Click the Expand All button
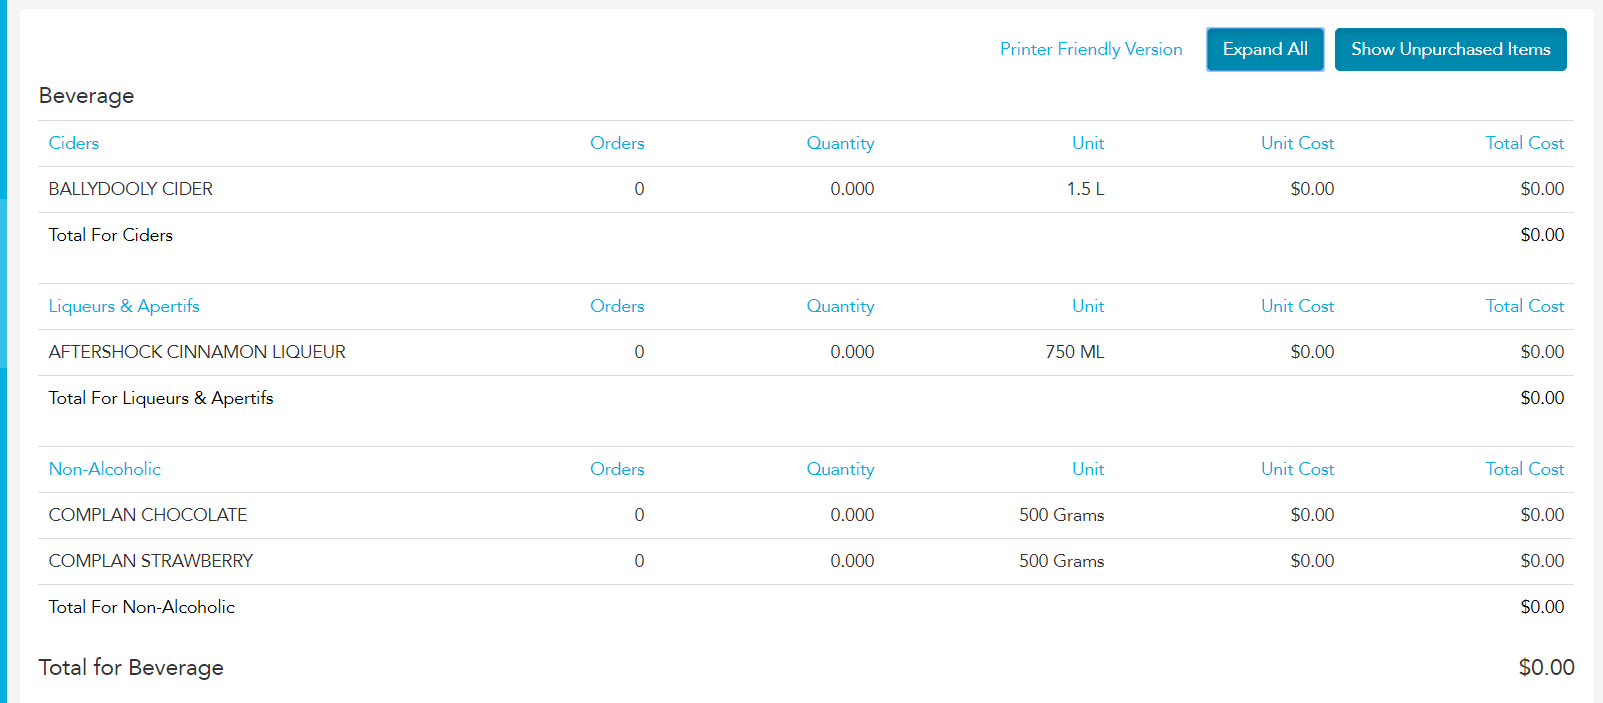Image resolution: width=1603 pixels, height=703 pixels. [1265, 49]
